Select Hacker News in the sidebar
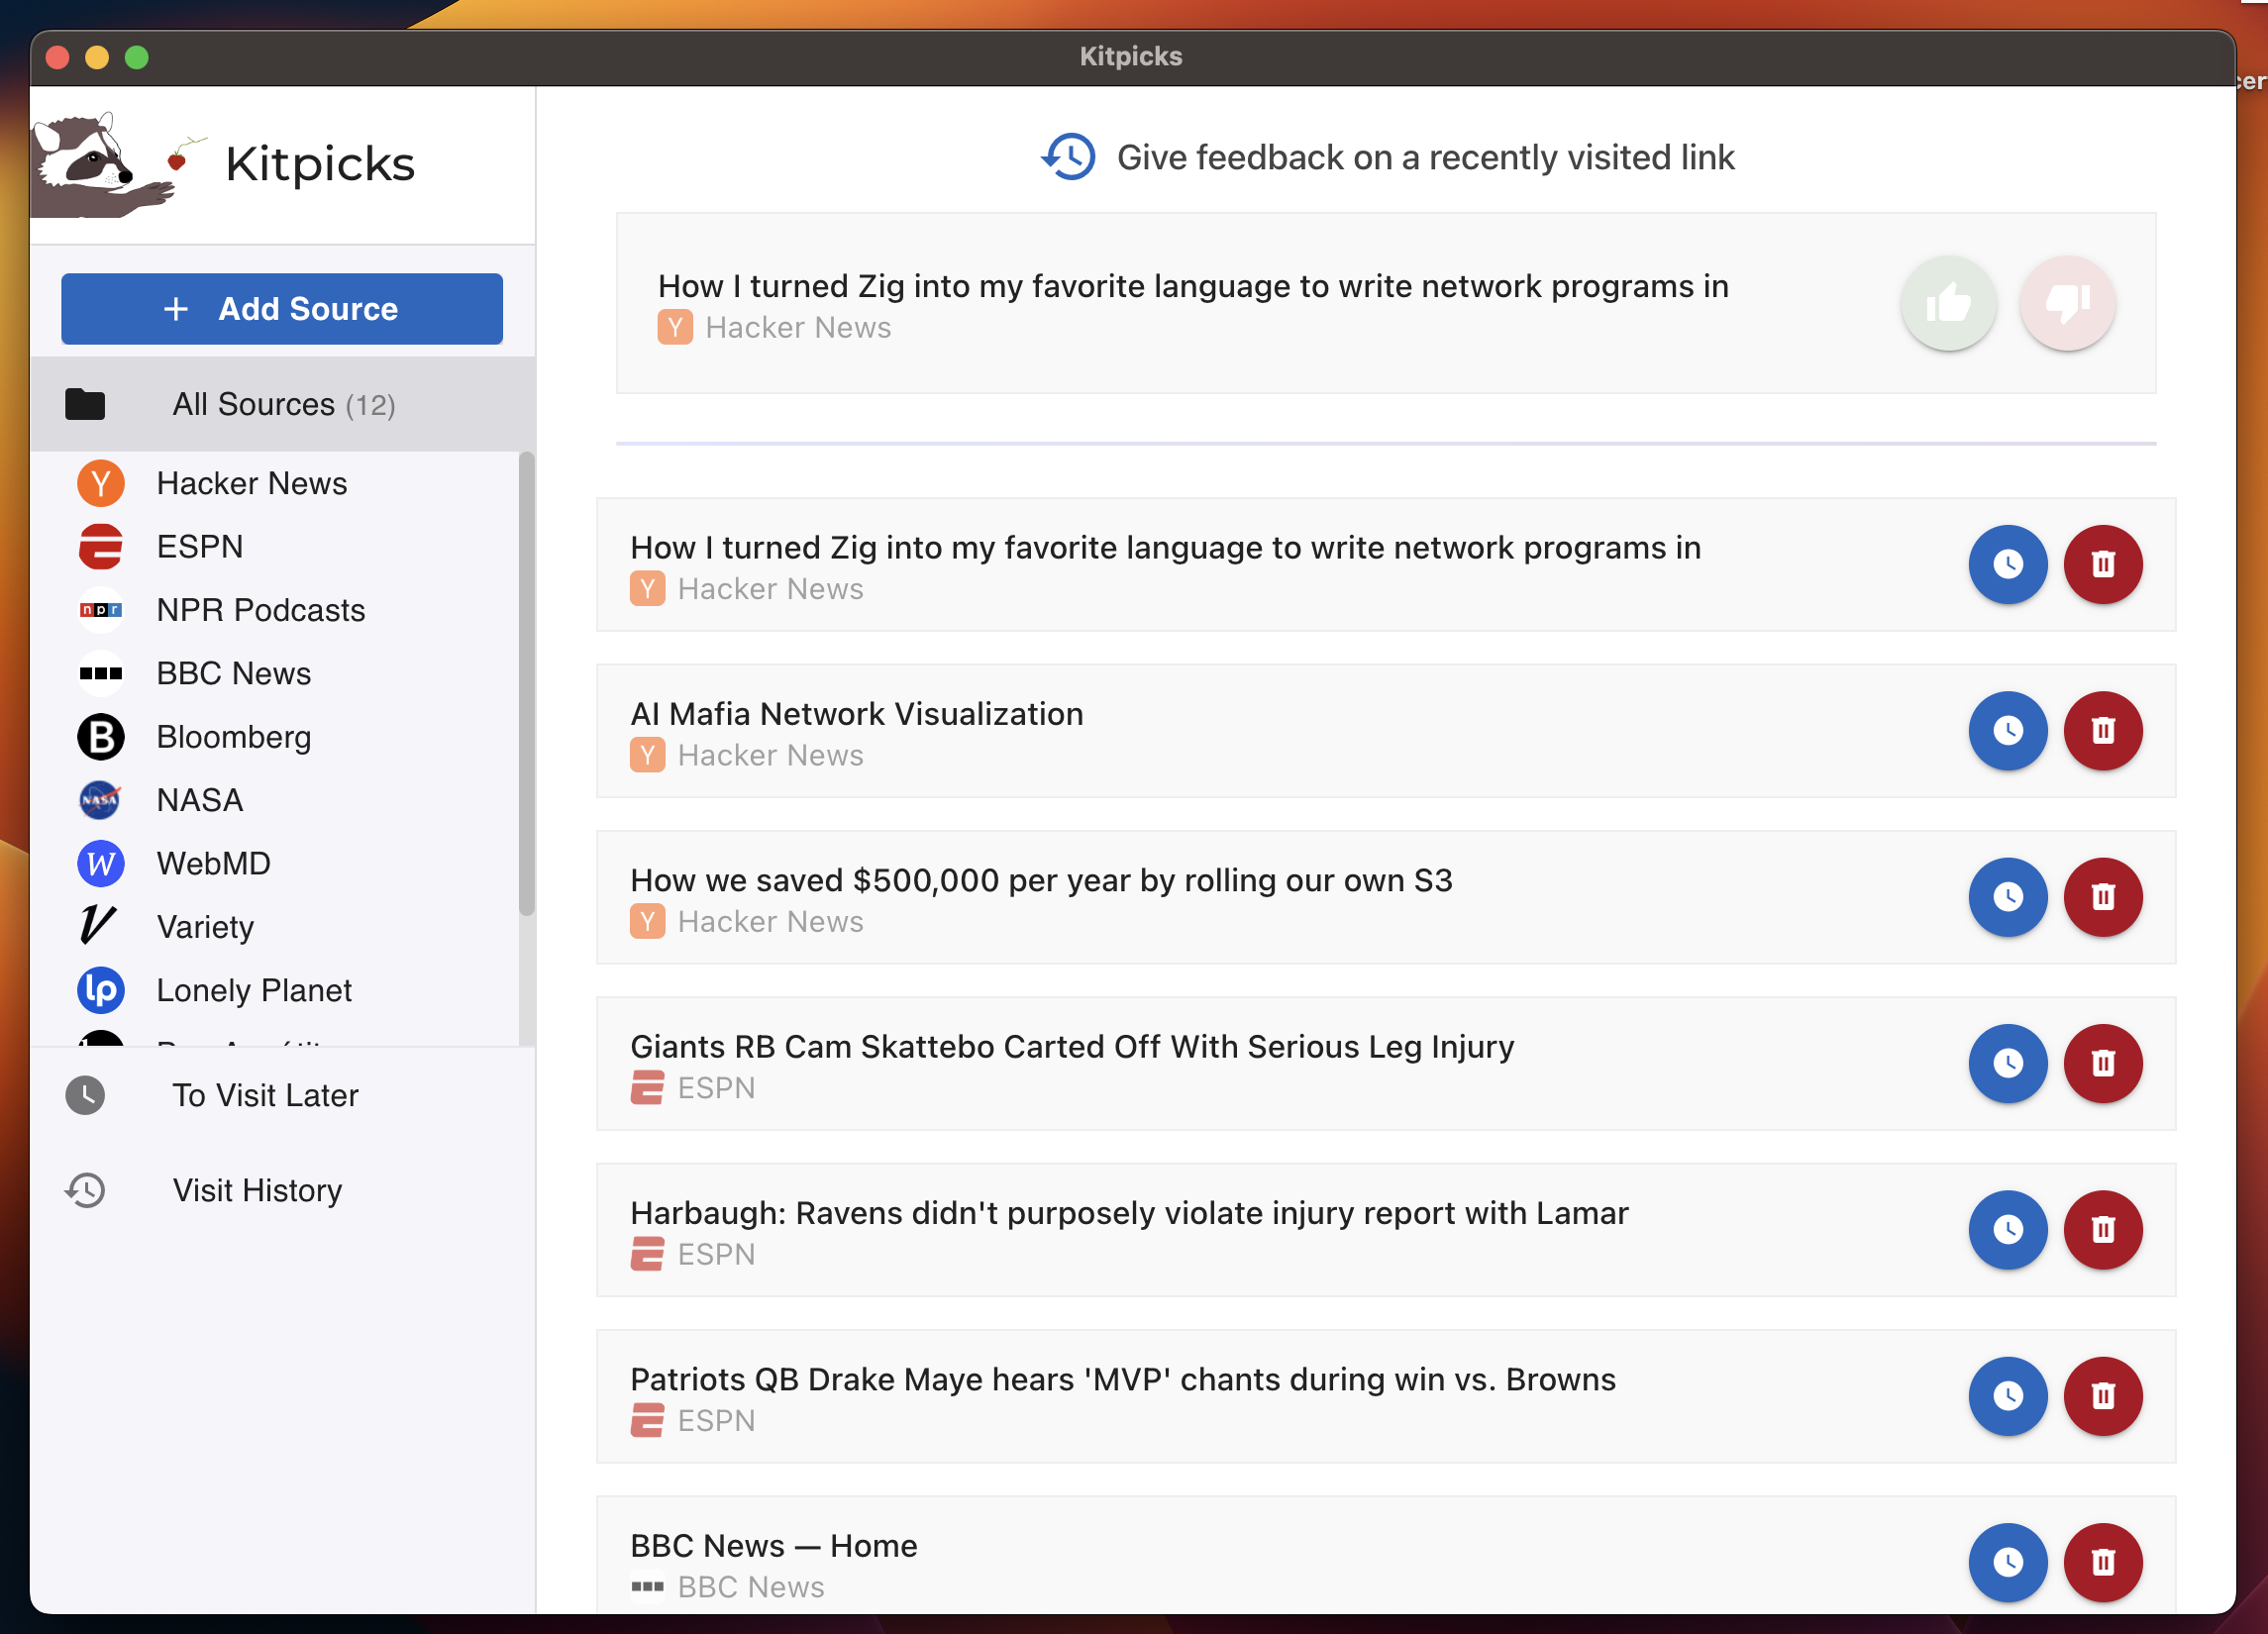The image size is (2268, 1634). click(251, 483)
